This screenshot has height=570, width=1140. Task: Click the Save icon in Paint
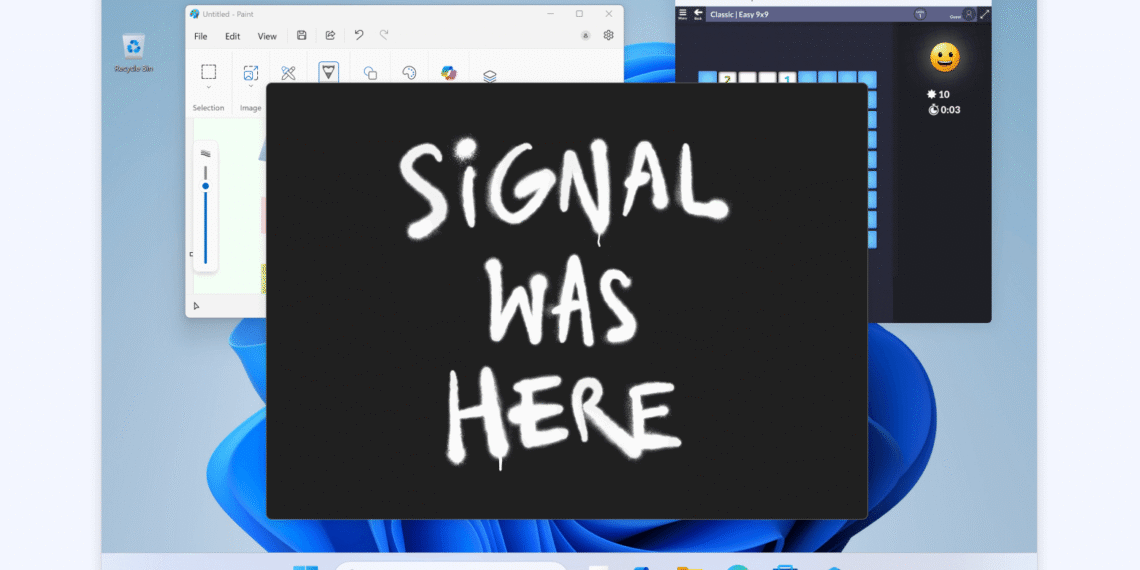pyautogui.click(x=302, y=36)
